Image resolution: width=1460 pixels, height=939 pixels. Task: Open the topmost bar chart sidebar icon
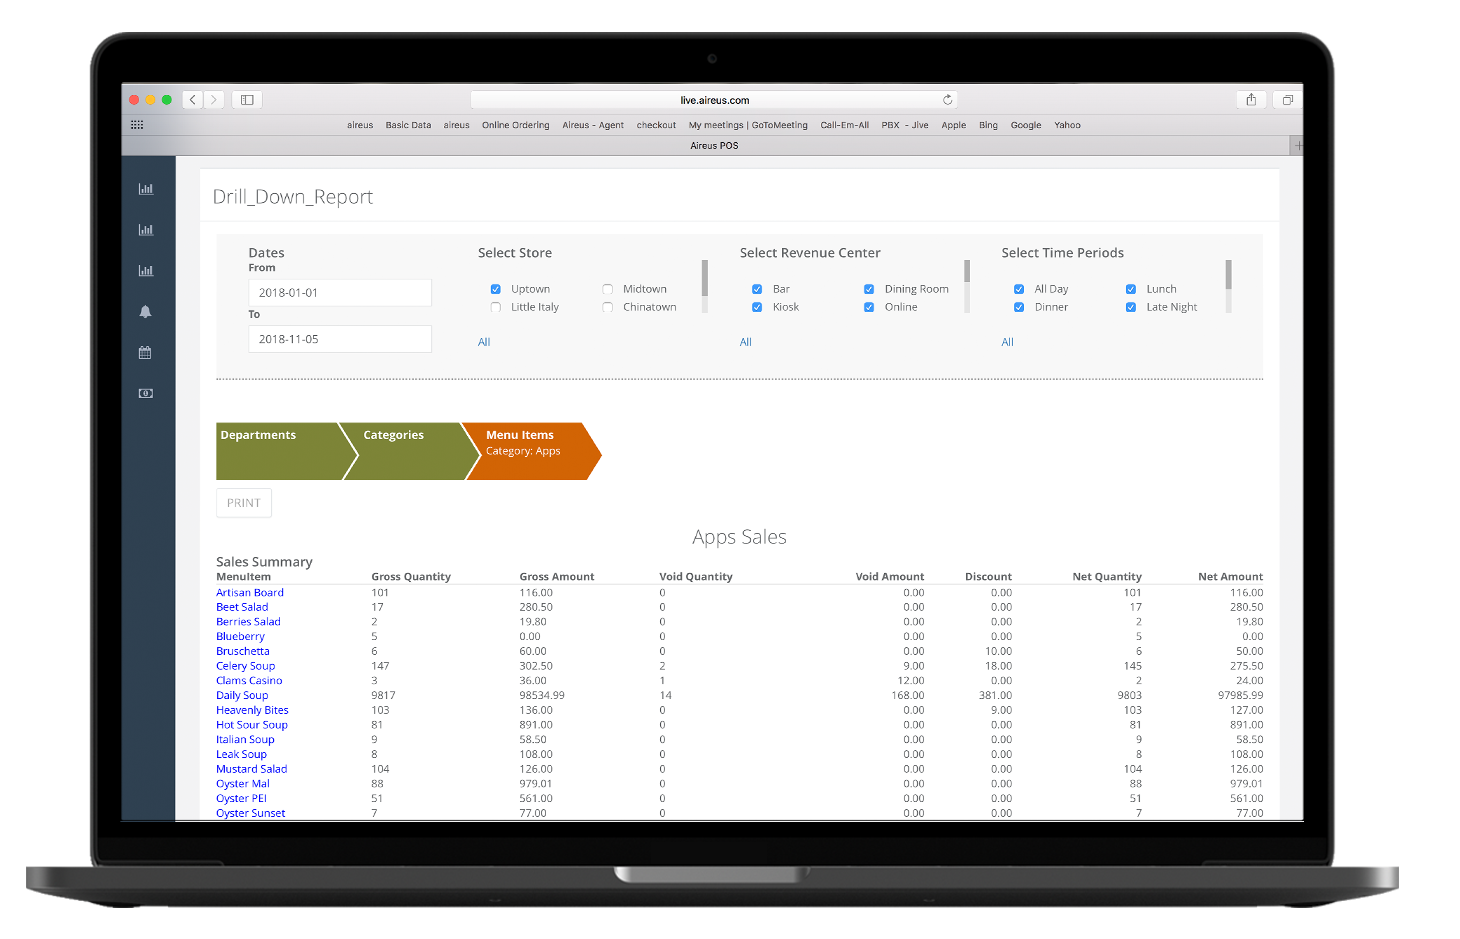145,189
